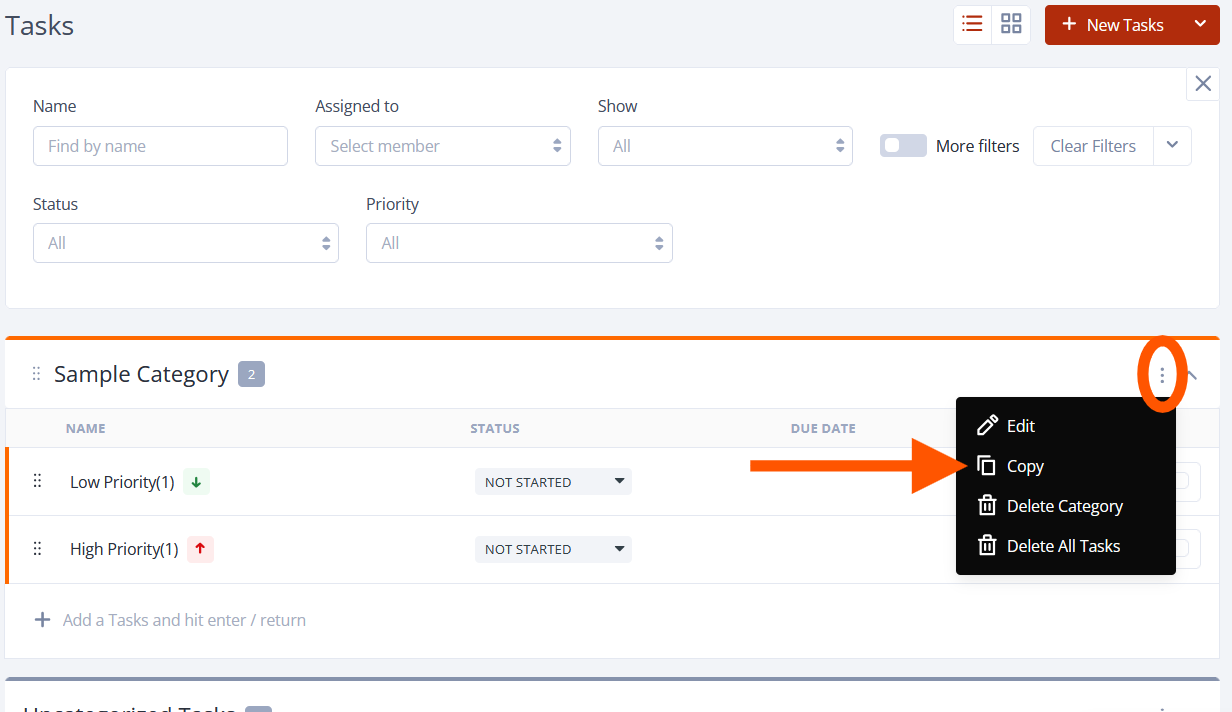
Task: Open Sample Category three-dot menu
Action: 1162,375
